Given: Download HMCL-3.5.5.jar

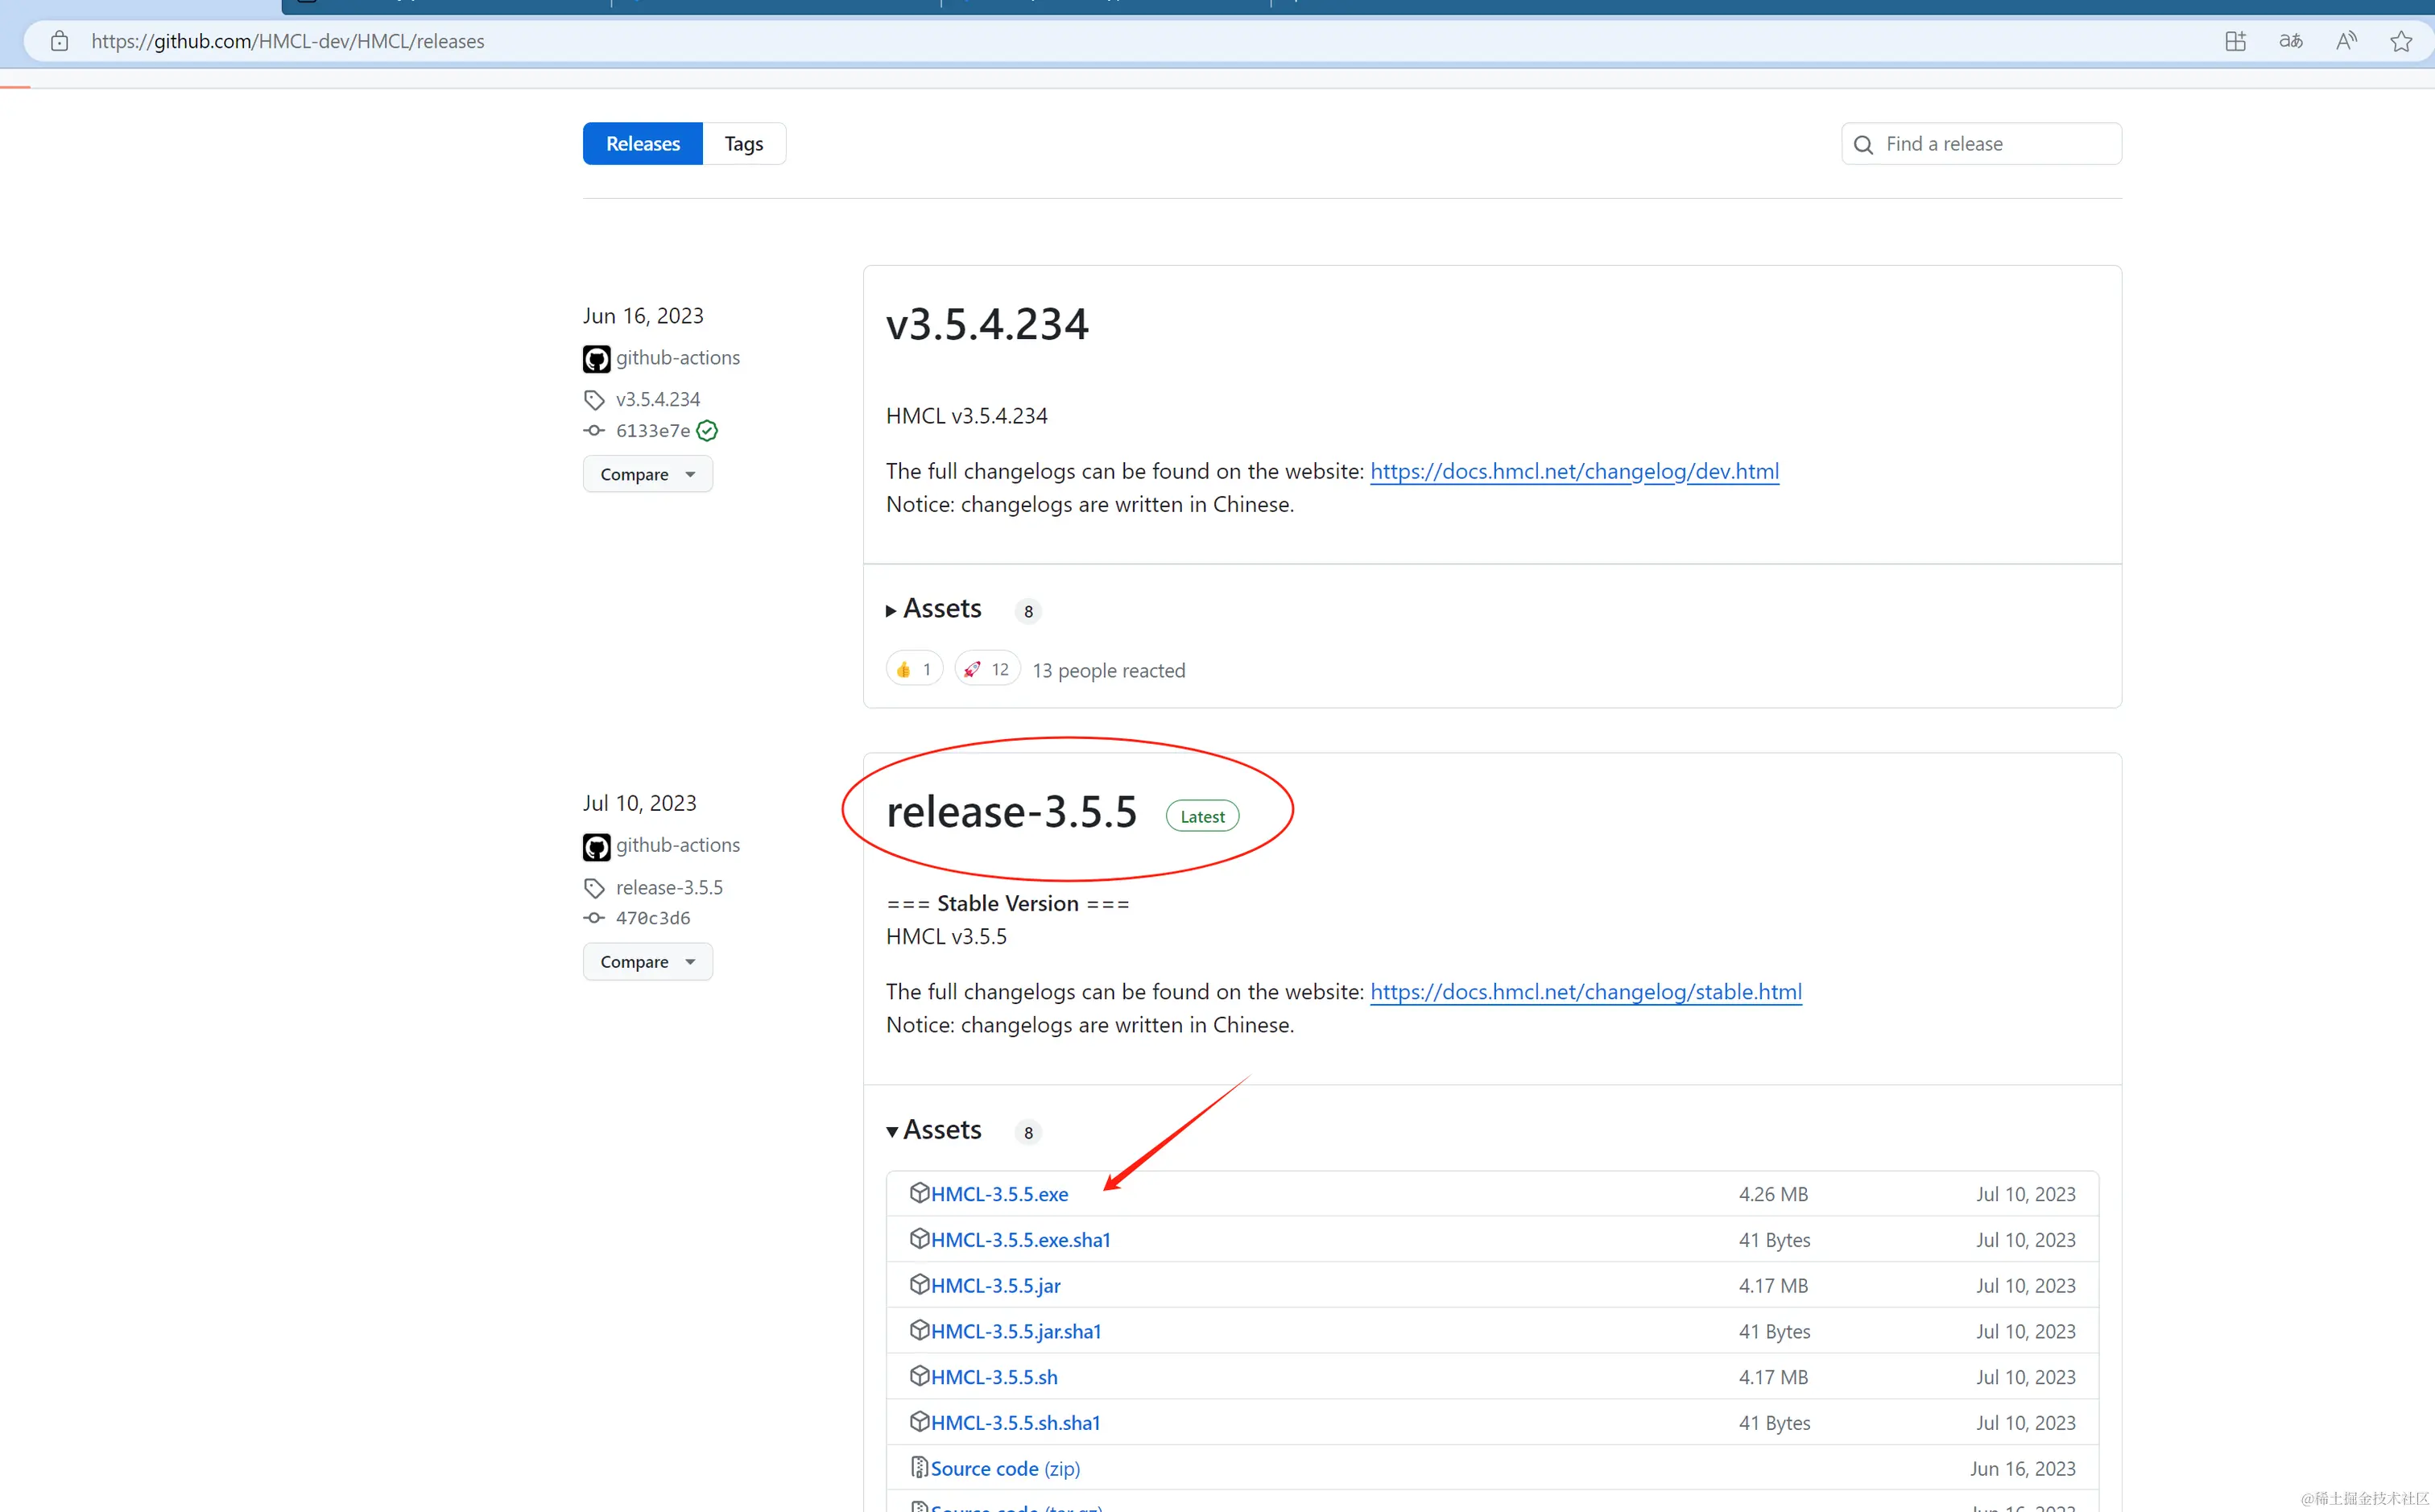Looking at the screenshot, I should pyautogui.click(x=995, y=1286).
